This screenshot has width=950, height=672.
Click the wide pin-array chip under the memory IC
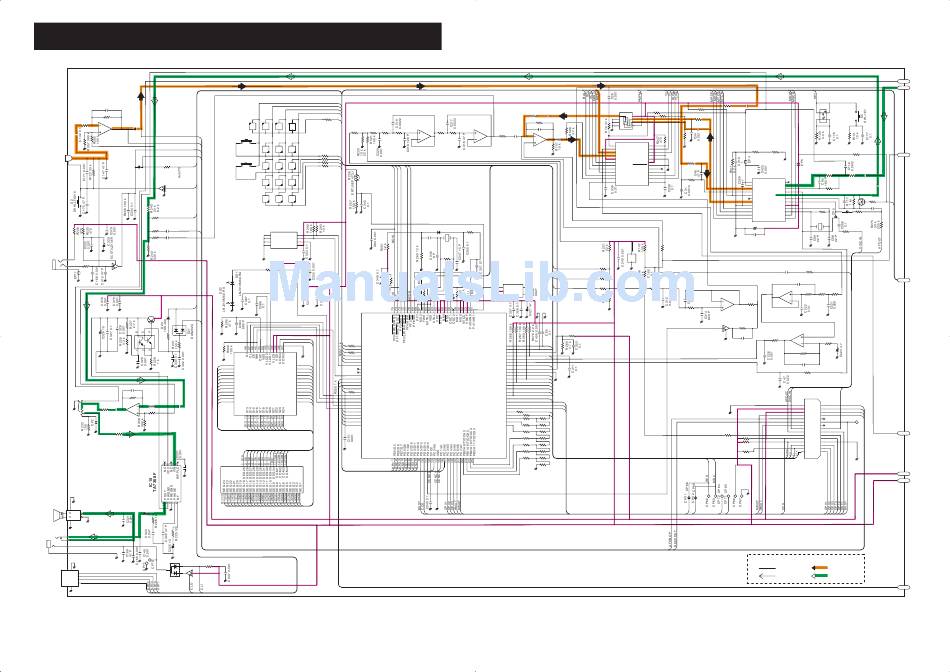coord(261,486)
